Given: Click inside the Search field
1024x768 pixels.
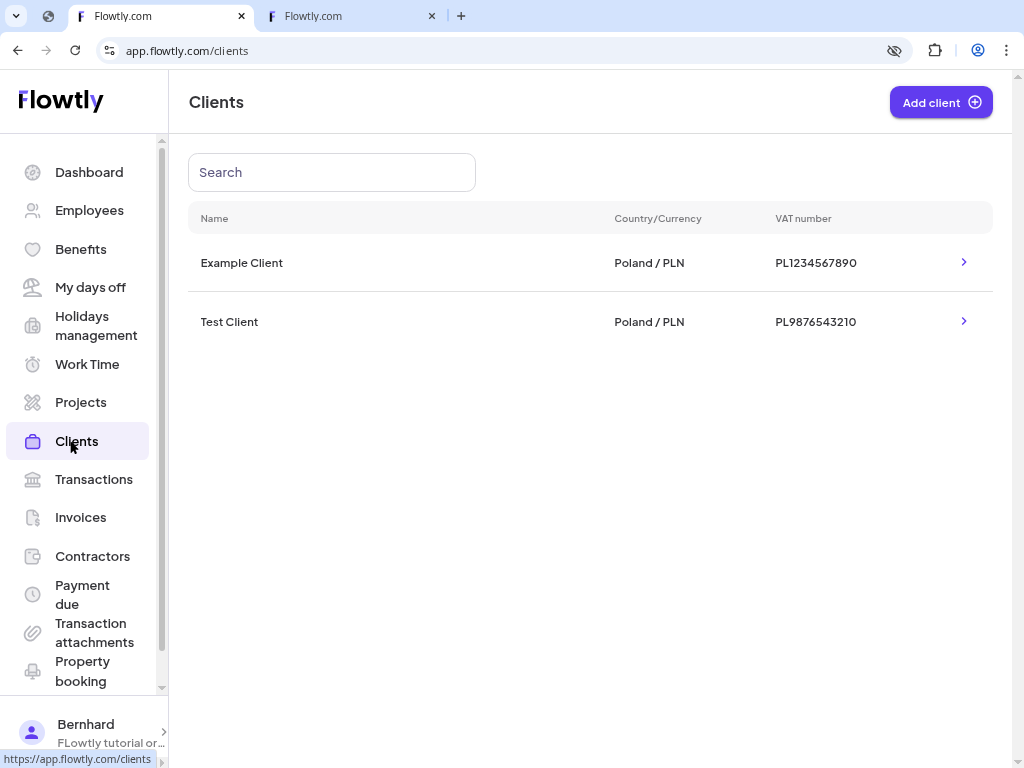Looking at the screenshot, I should click(x=331, y=172).
